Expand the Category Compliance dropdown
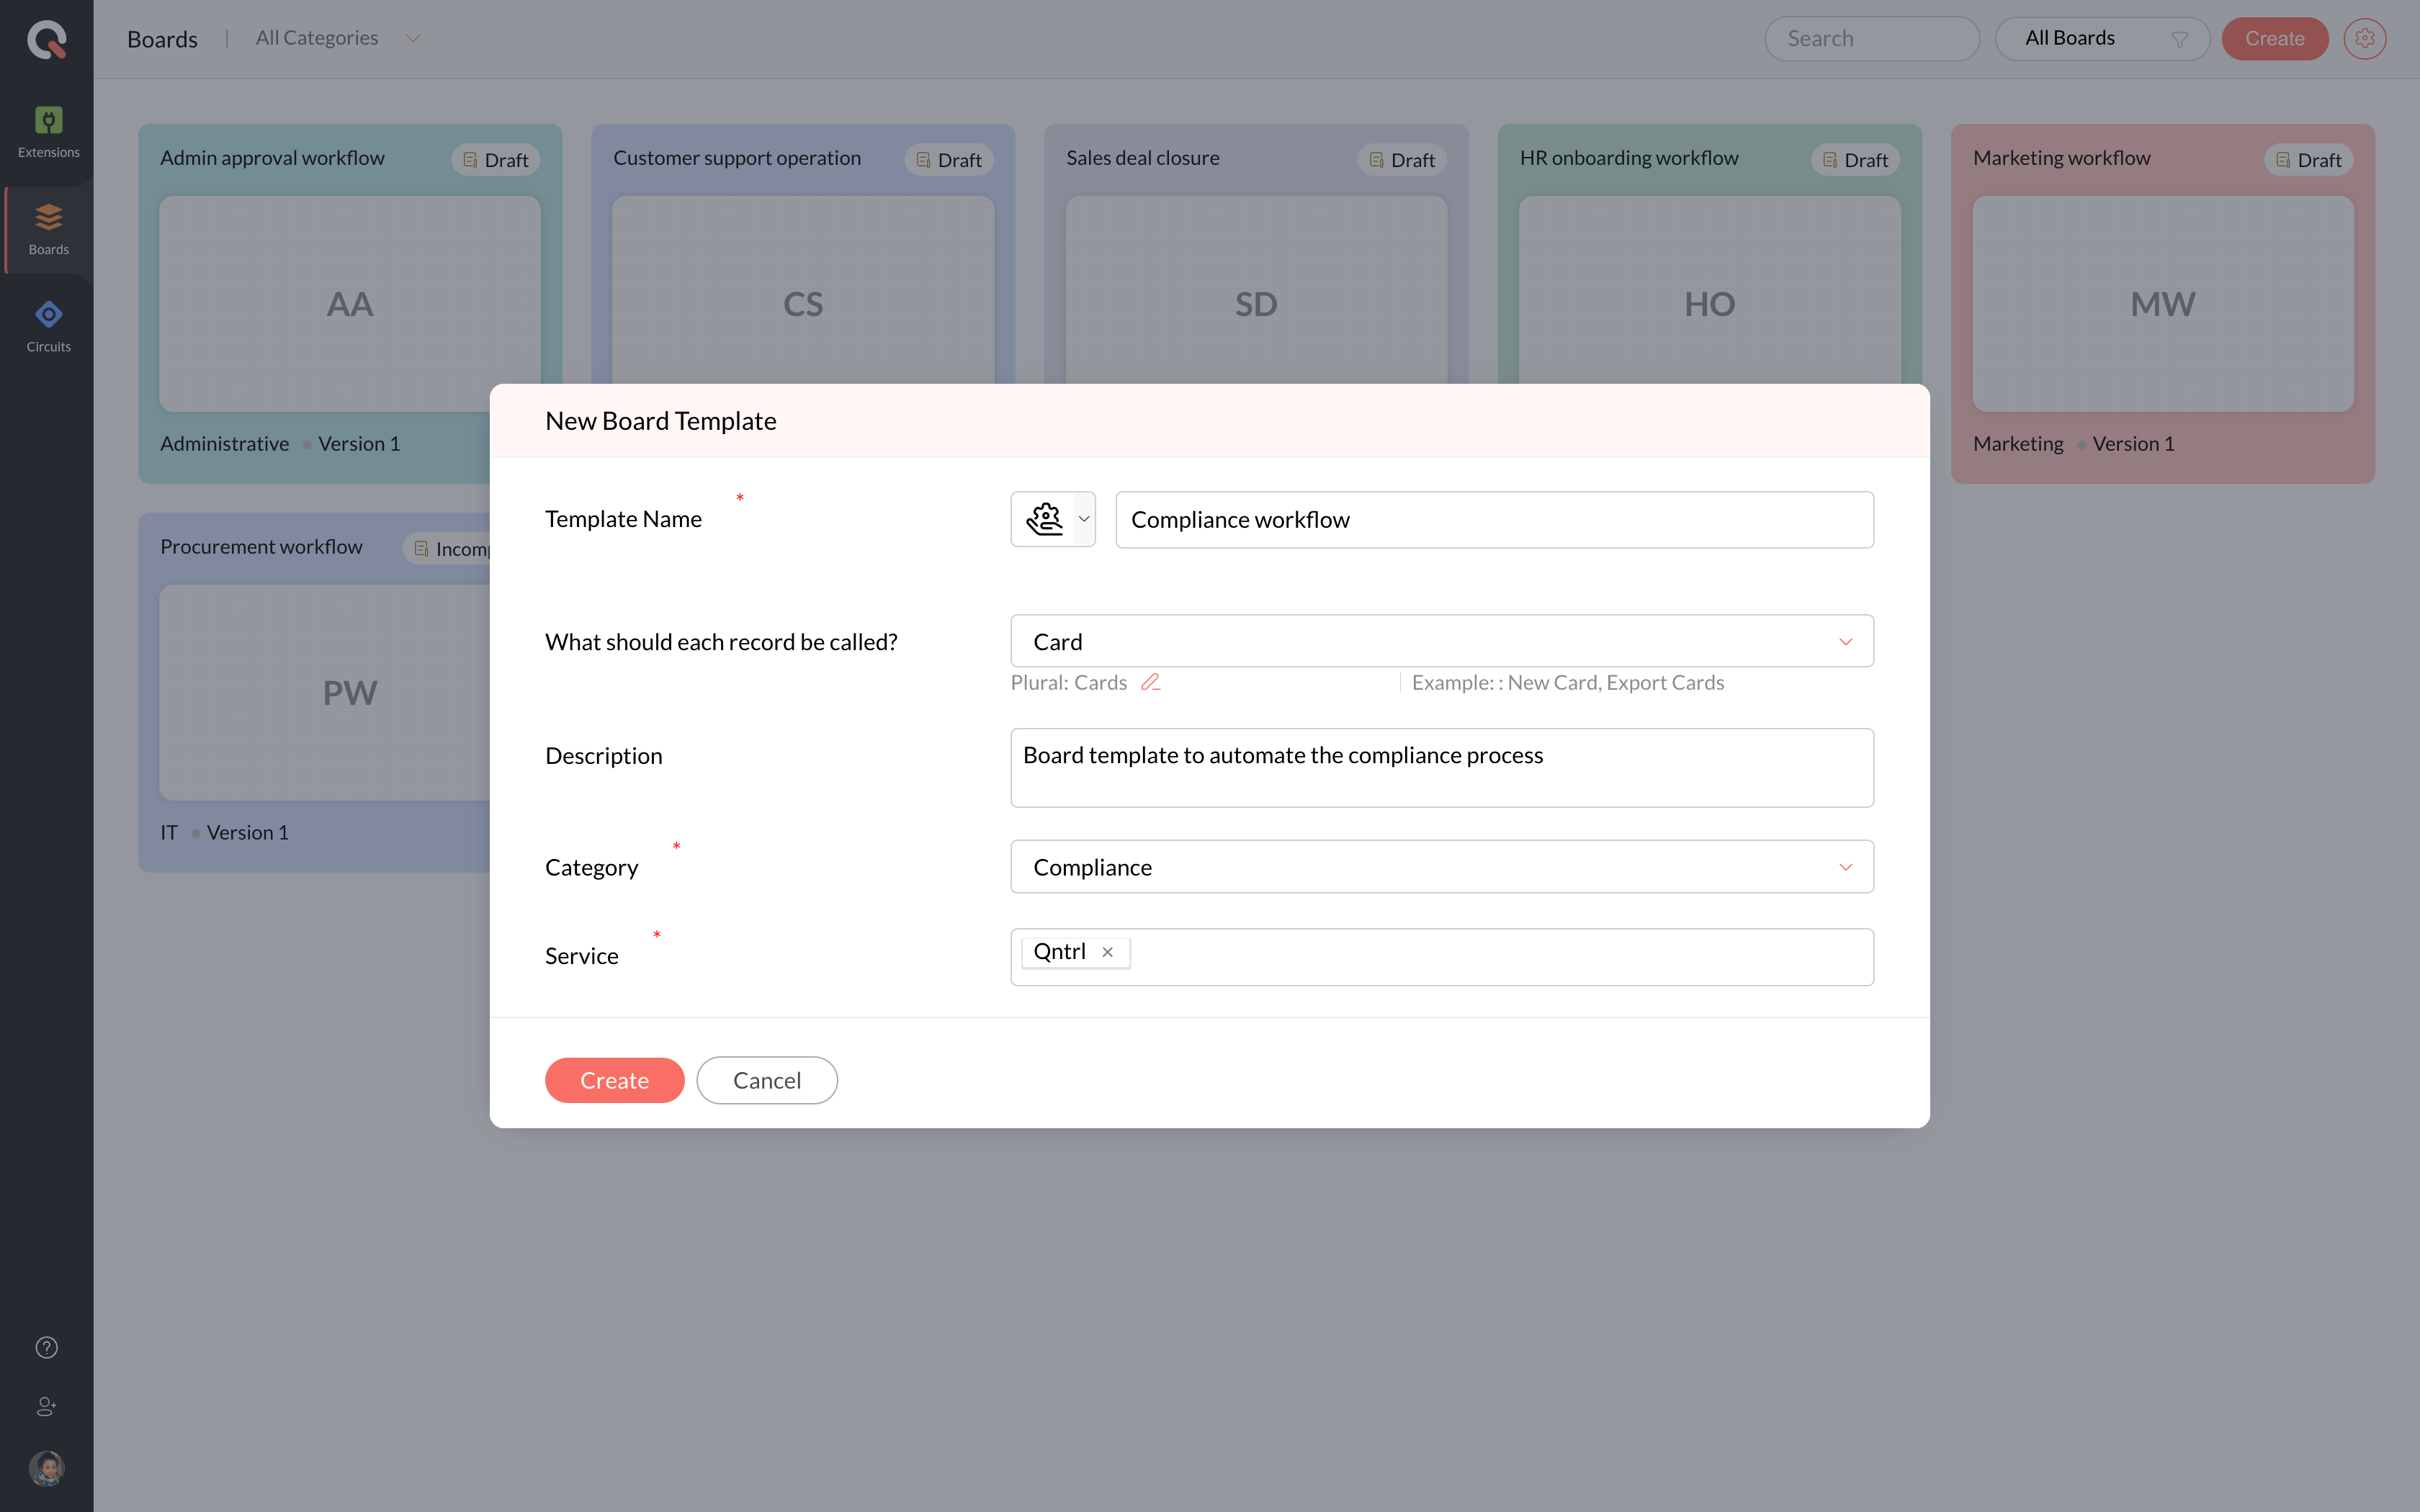 1441,867
